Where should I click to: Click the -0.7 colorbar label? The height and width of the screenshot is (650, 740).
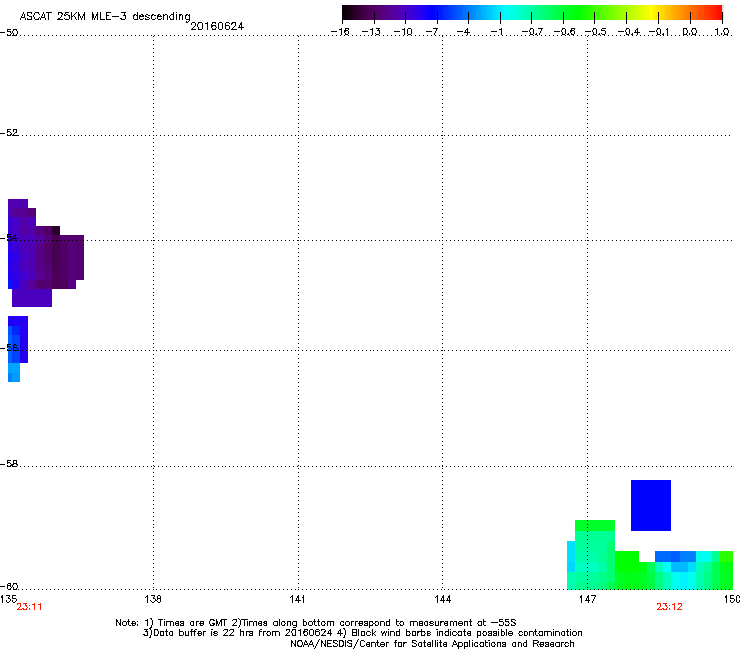532,32
